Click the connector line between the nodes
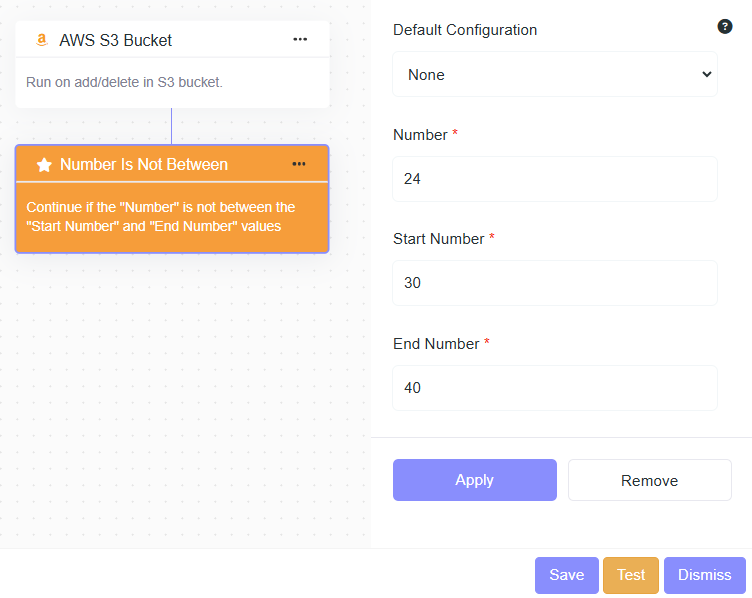 171,126
